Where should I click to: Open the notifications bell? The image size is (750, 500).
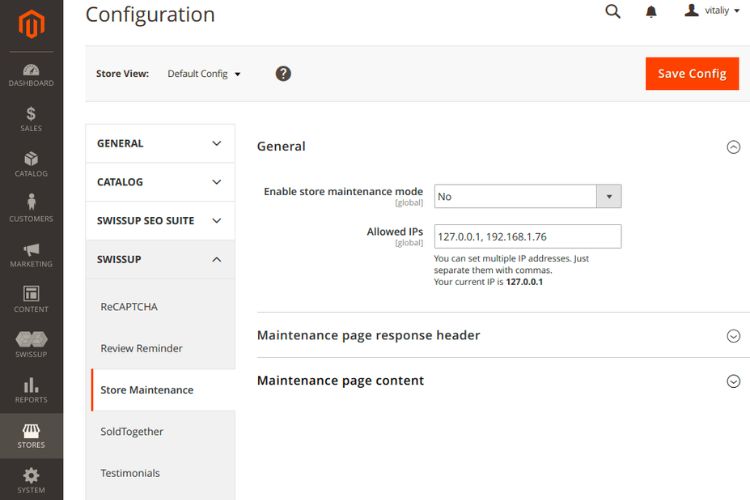pos(651,12)
